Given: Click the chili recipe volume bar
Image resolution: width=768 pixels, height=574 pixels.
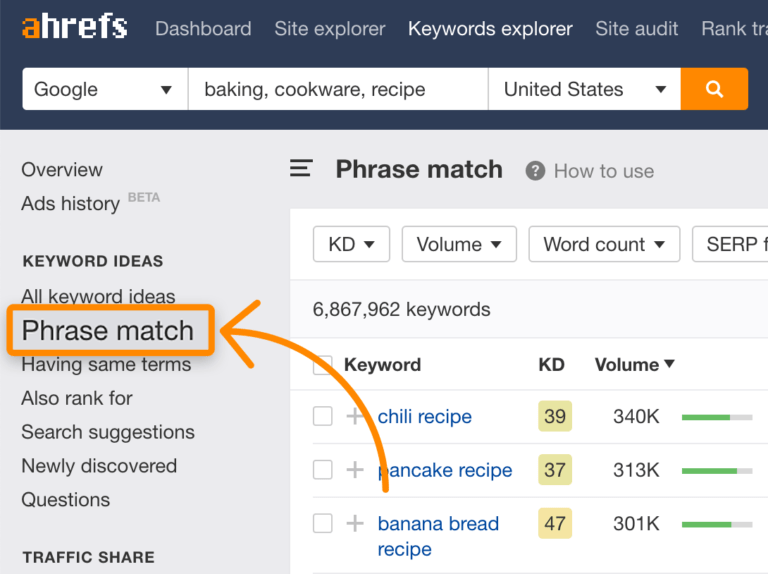Looking at the screenshot, I should click(716, 416).
